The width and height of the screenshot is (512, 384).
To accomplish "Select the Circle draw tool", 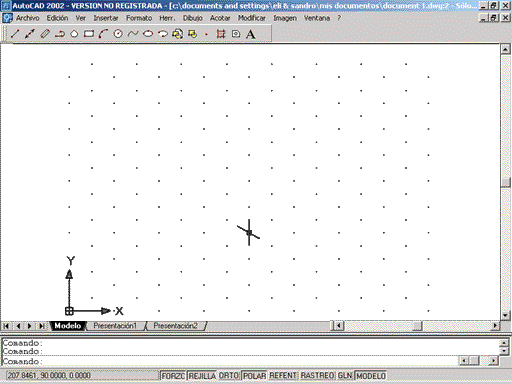I will (118, 34).
